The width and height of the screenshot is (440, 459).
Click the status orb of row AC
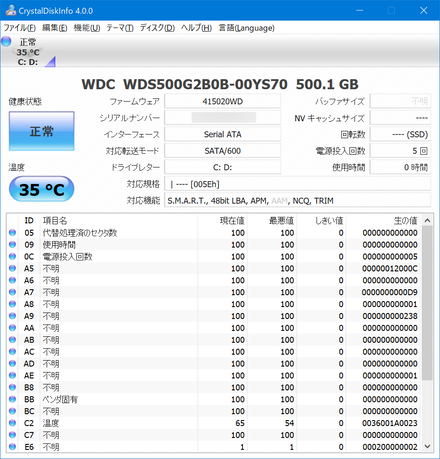pos(13,352)
